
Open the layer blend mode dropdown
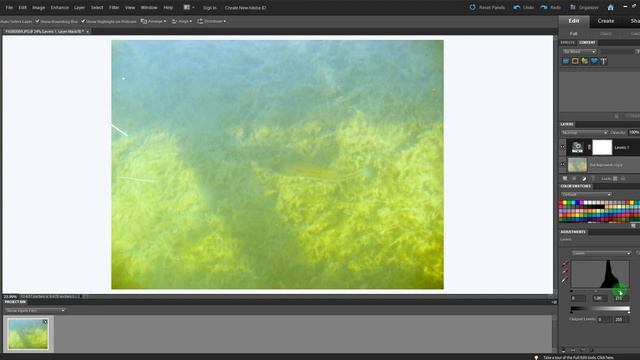[584, 133]
